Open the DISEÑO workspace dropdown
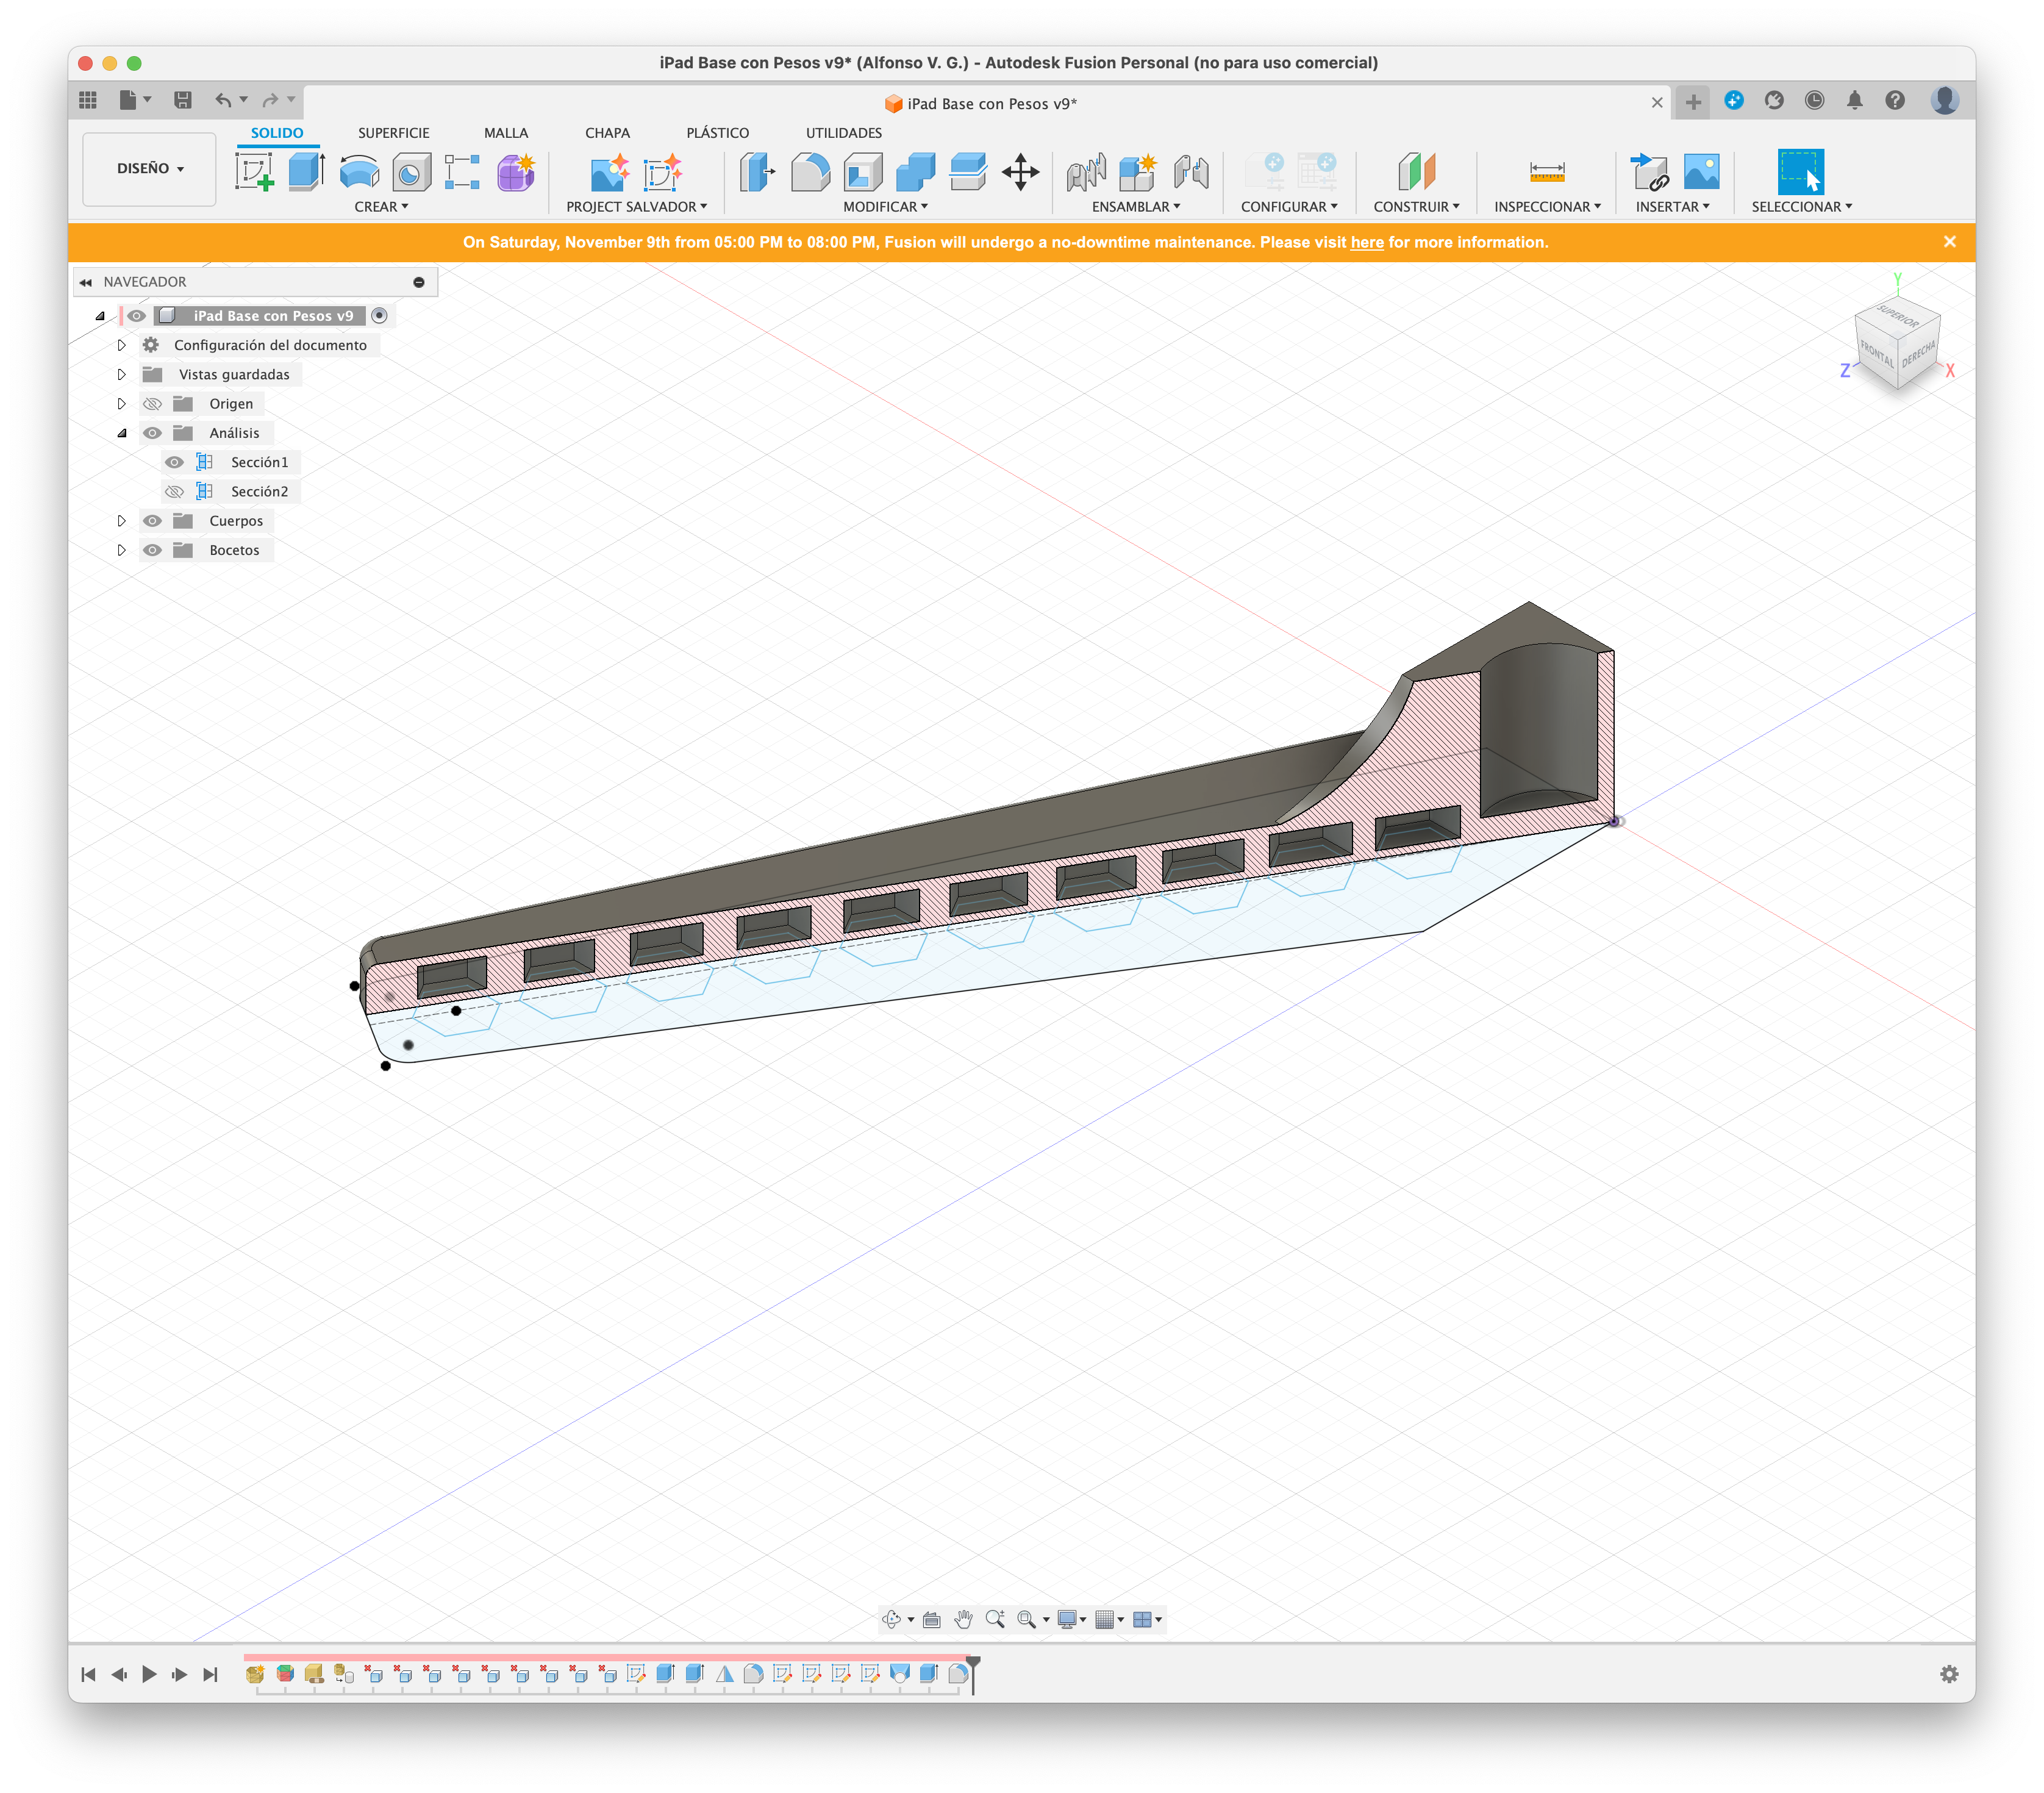The height and width of the screenshot is (1793, 2044). point(150,169)
